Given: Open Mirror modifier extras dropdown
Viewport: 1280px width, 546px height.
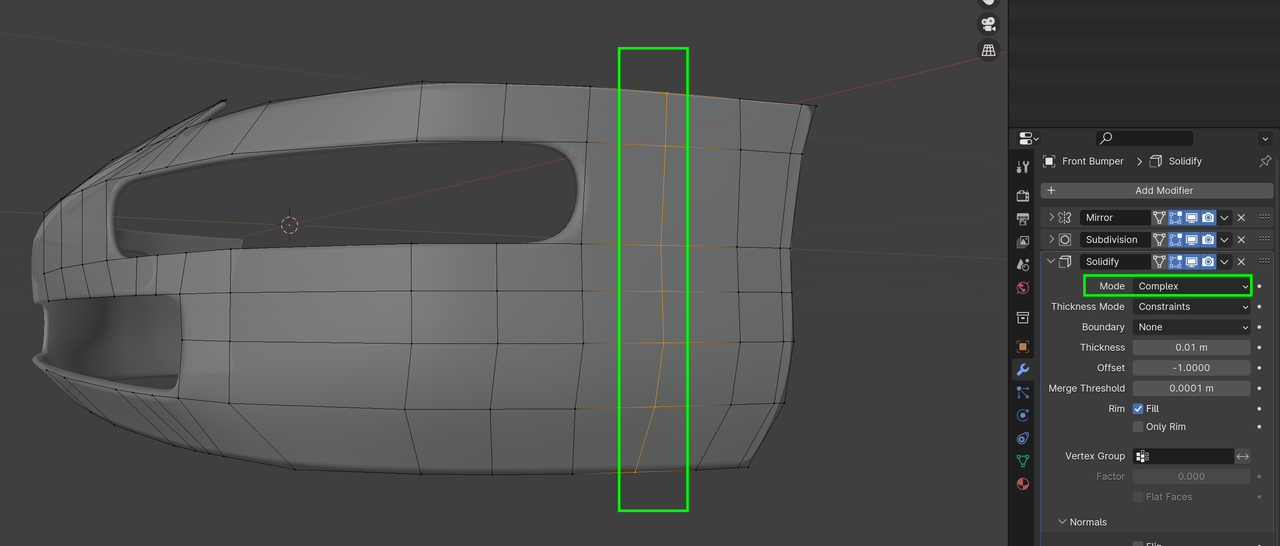Looking at the screenshot, I should [x=1224, y=217].
